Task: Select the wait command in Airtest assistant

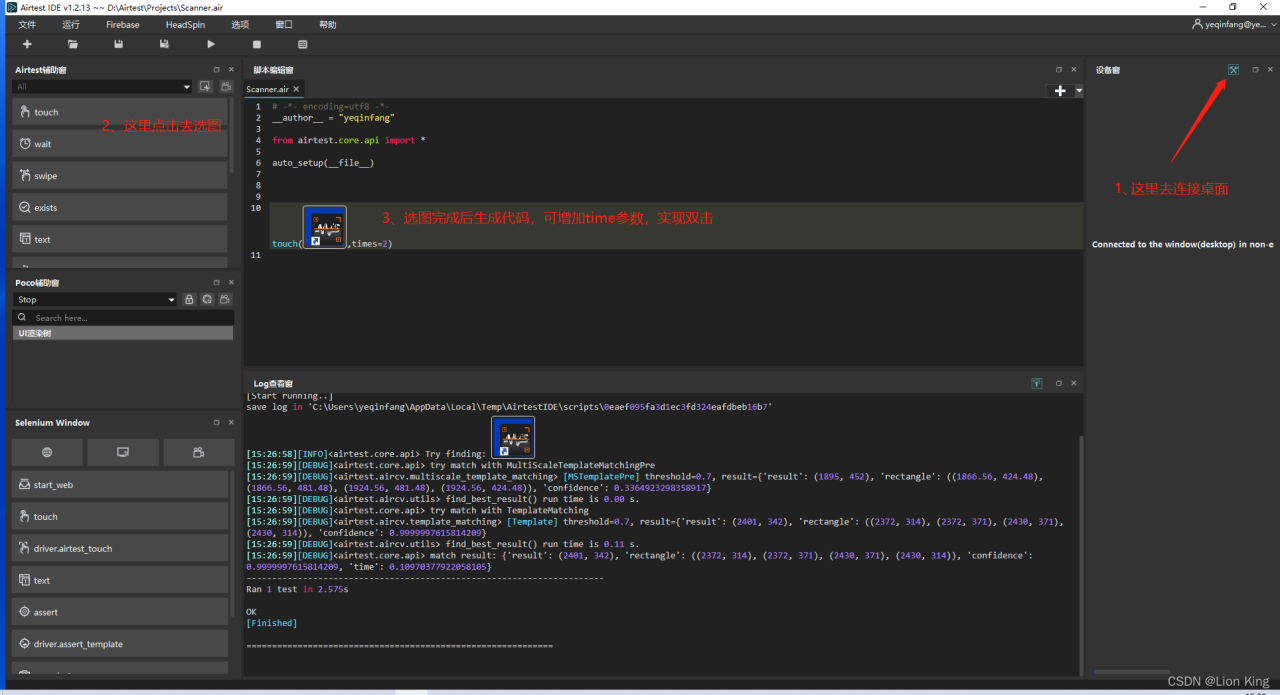Action: [120, 144]
